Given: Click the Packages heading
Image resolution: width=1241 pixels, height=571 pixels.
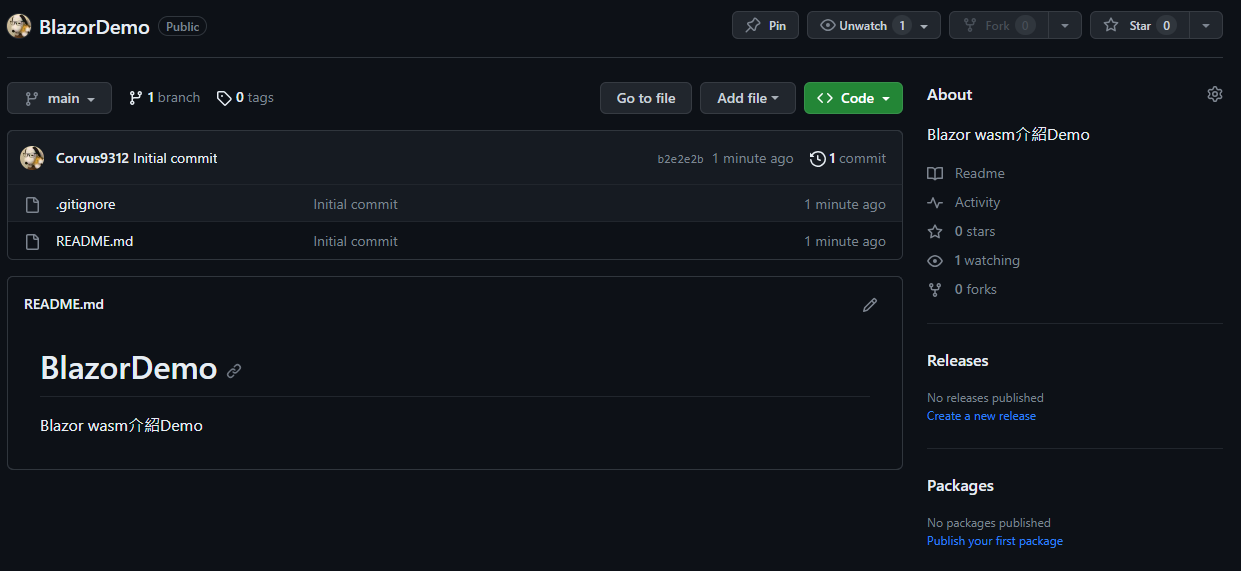Looking at the screenshot, I should click(960, 486).
